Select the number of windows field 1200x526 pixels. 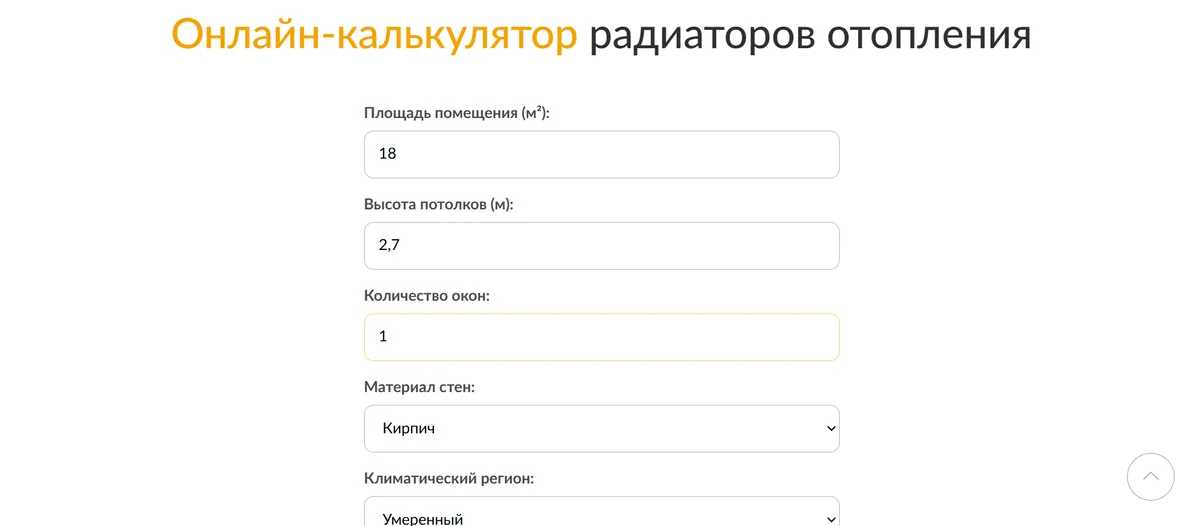601,337
